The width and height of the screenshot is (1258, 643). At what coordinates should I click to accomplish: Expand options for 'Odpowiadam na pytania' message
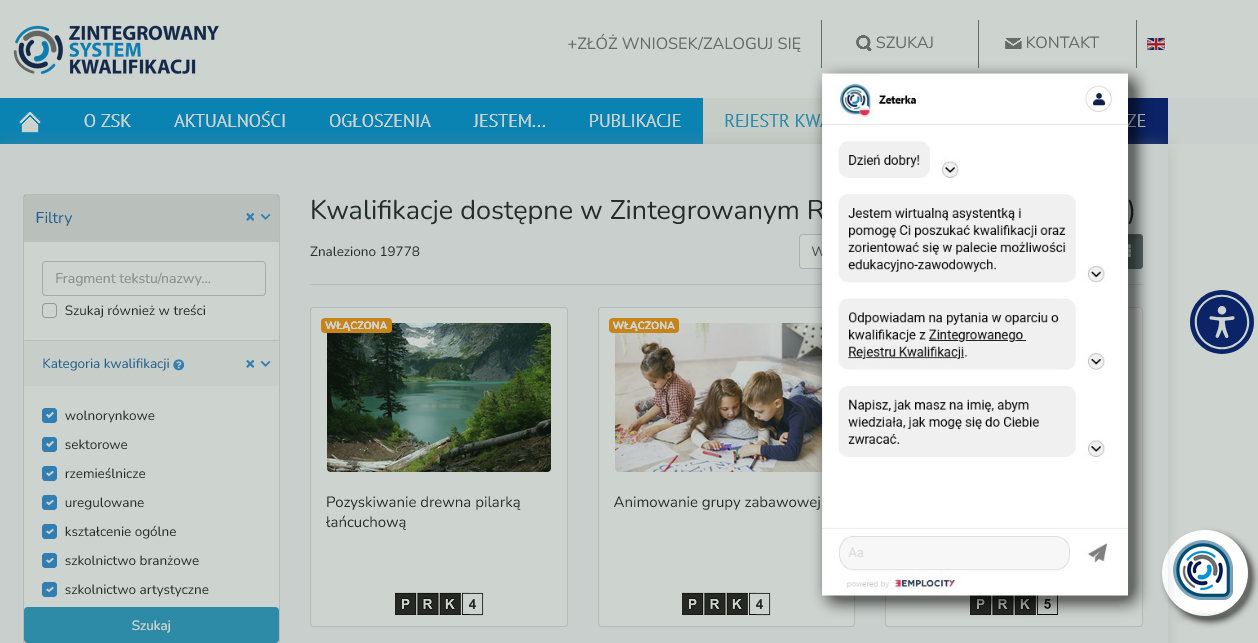(1096, 361)
